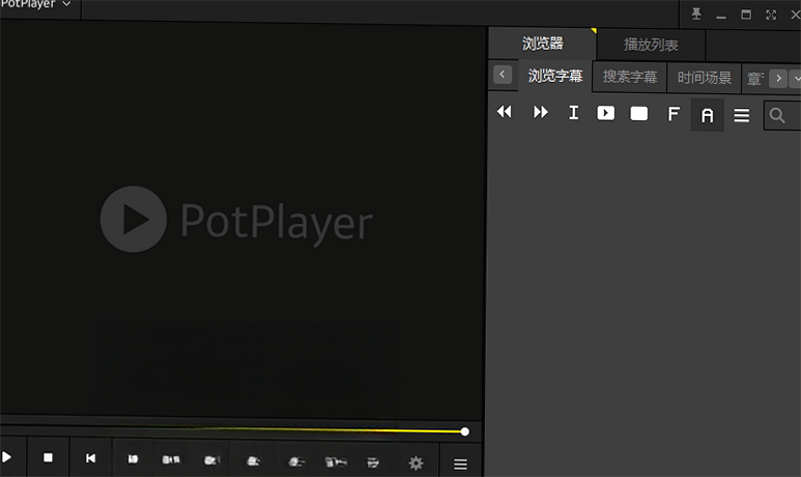This screenshot has height=477, width=801.
Task: Open the PotPlayer main menu dropdown
Action: [35, 5]
